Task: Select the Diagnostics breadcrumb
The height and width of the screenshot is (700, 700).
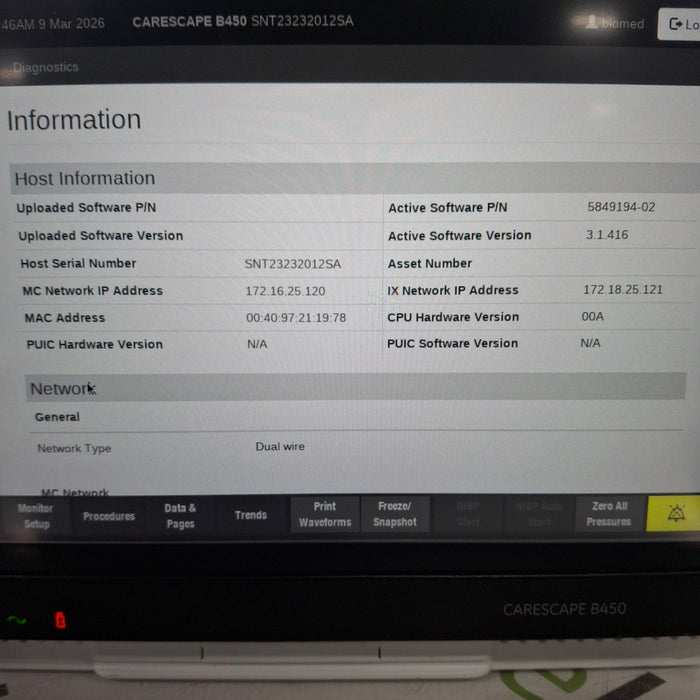Action: point(46,67)
